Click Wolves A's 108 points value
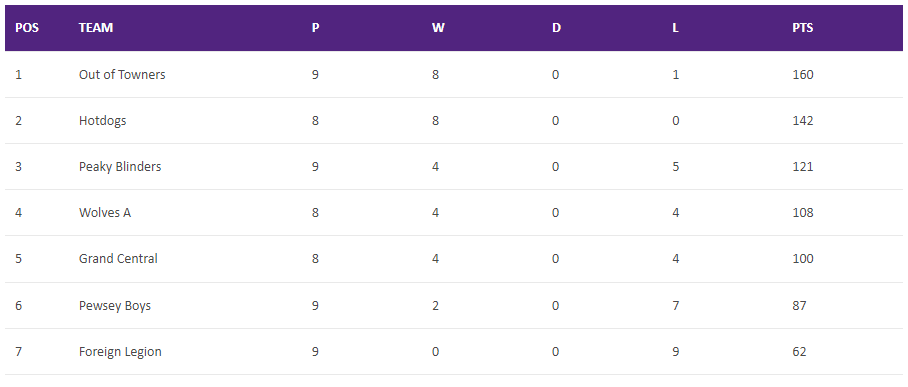 pyautogui.click(x=803, y=213)
